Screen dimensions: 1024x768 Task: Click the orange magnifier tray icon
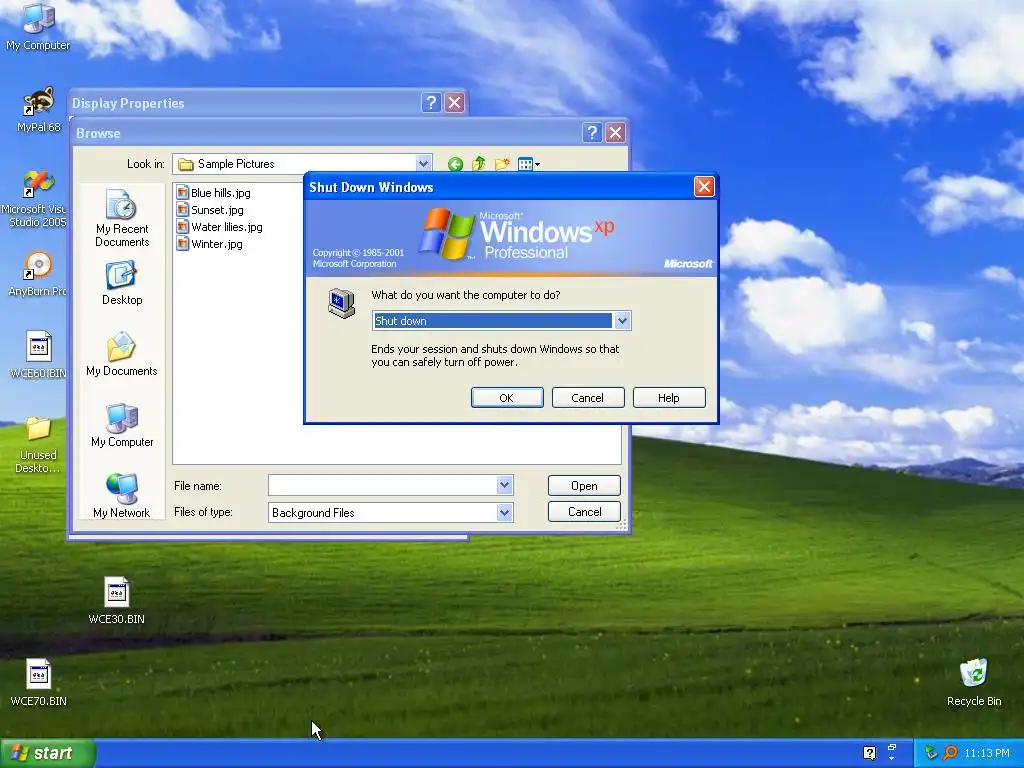pyautogui.click(x=950, y=753)
